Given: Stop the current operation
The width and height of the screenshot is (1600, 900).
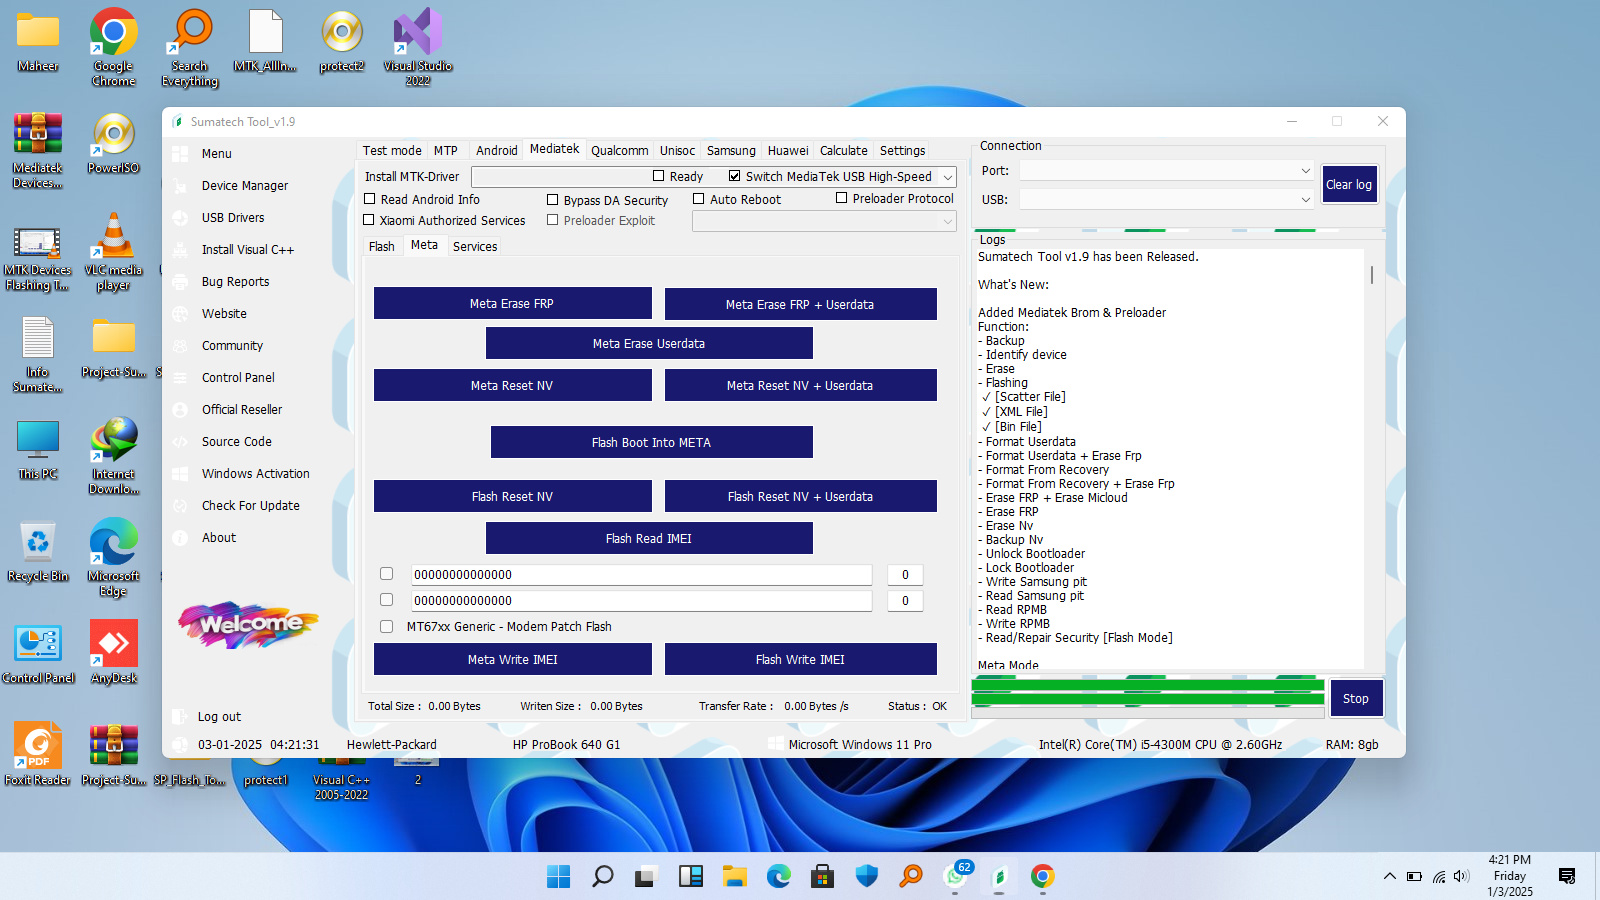Looking at the screenshot, I should [1356, 698].
